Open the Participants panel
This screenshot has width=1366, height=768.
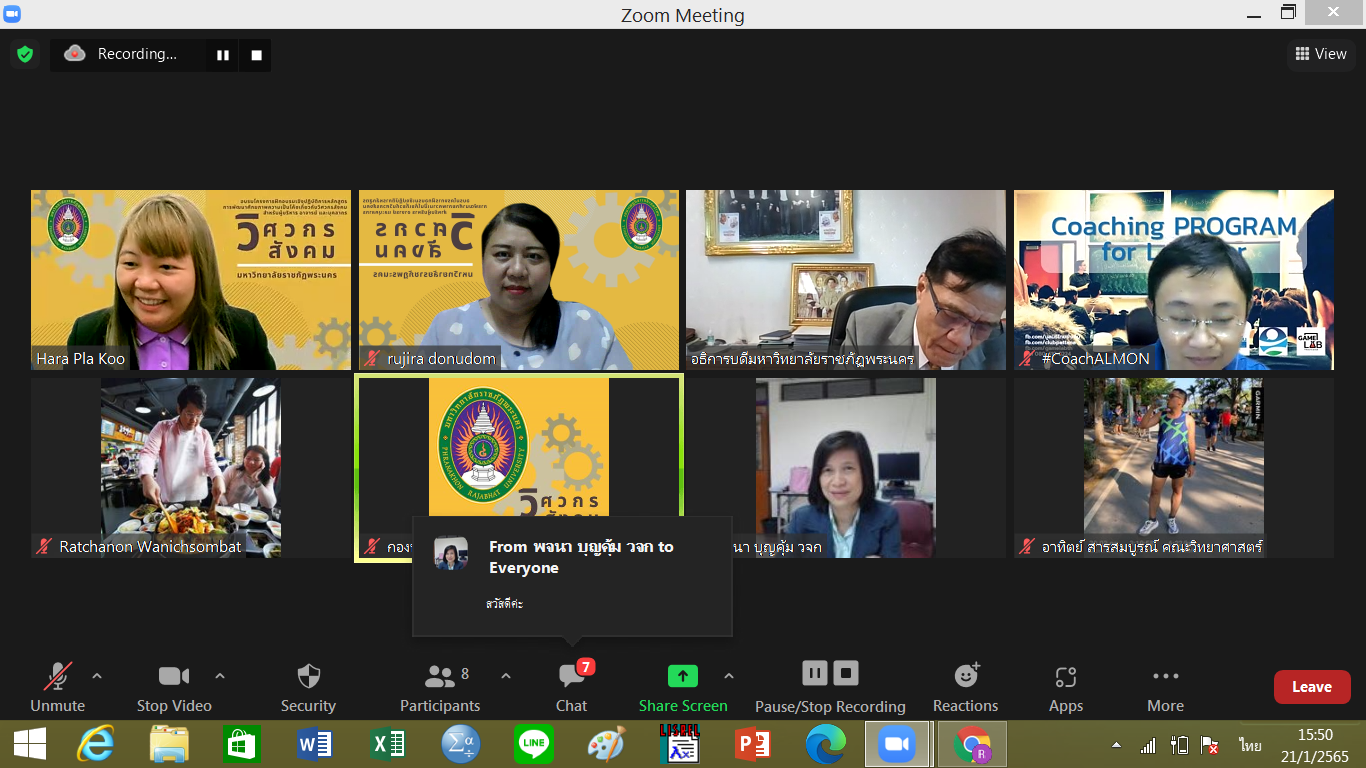440,688
